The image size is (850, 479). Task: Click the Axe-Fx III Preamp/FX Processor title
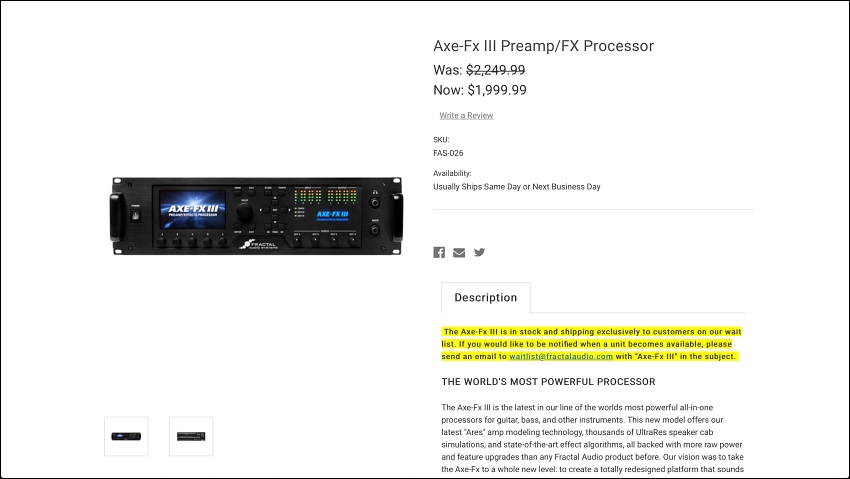[x=543, y=46]
